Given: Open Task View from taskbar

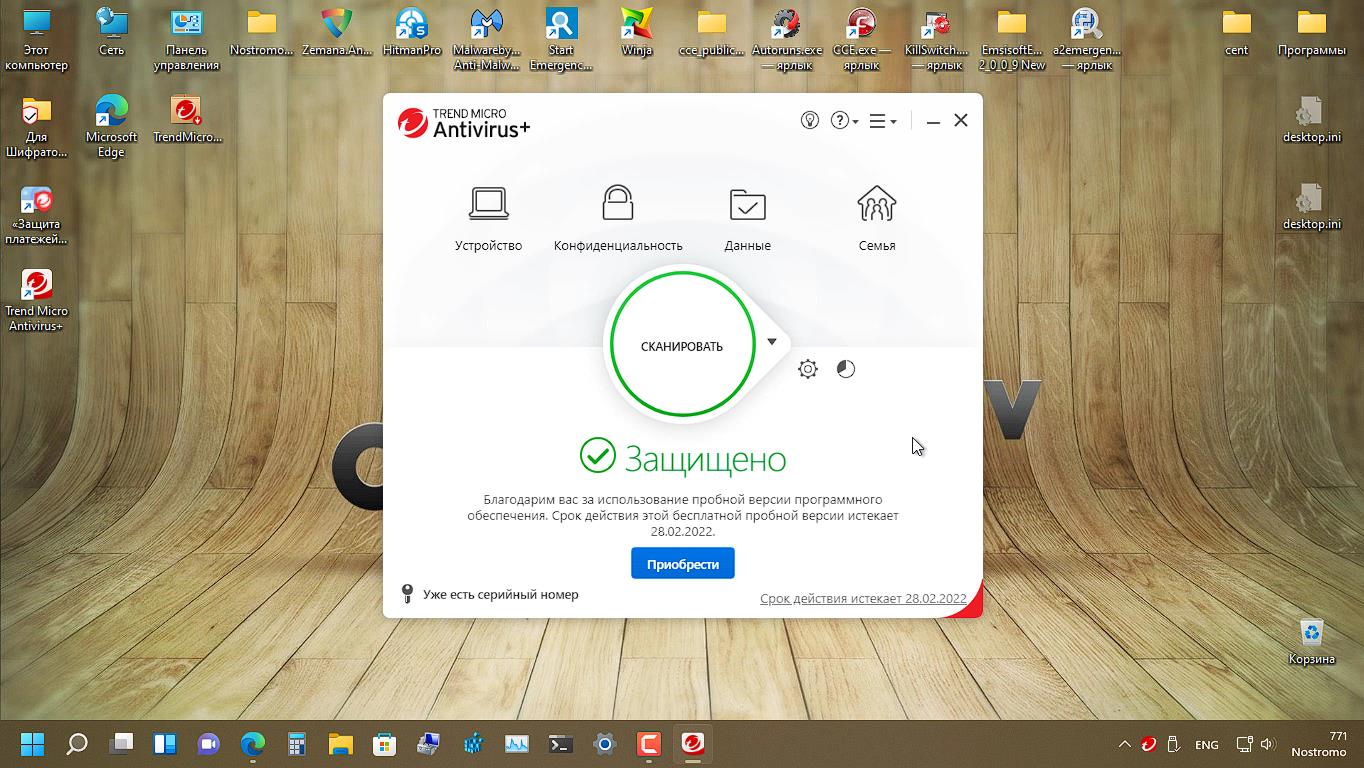Looking at the screenshot, I should click(121, 744).
